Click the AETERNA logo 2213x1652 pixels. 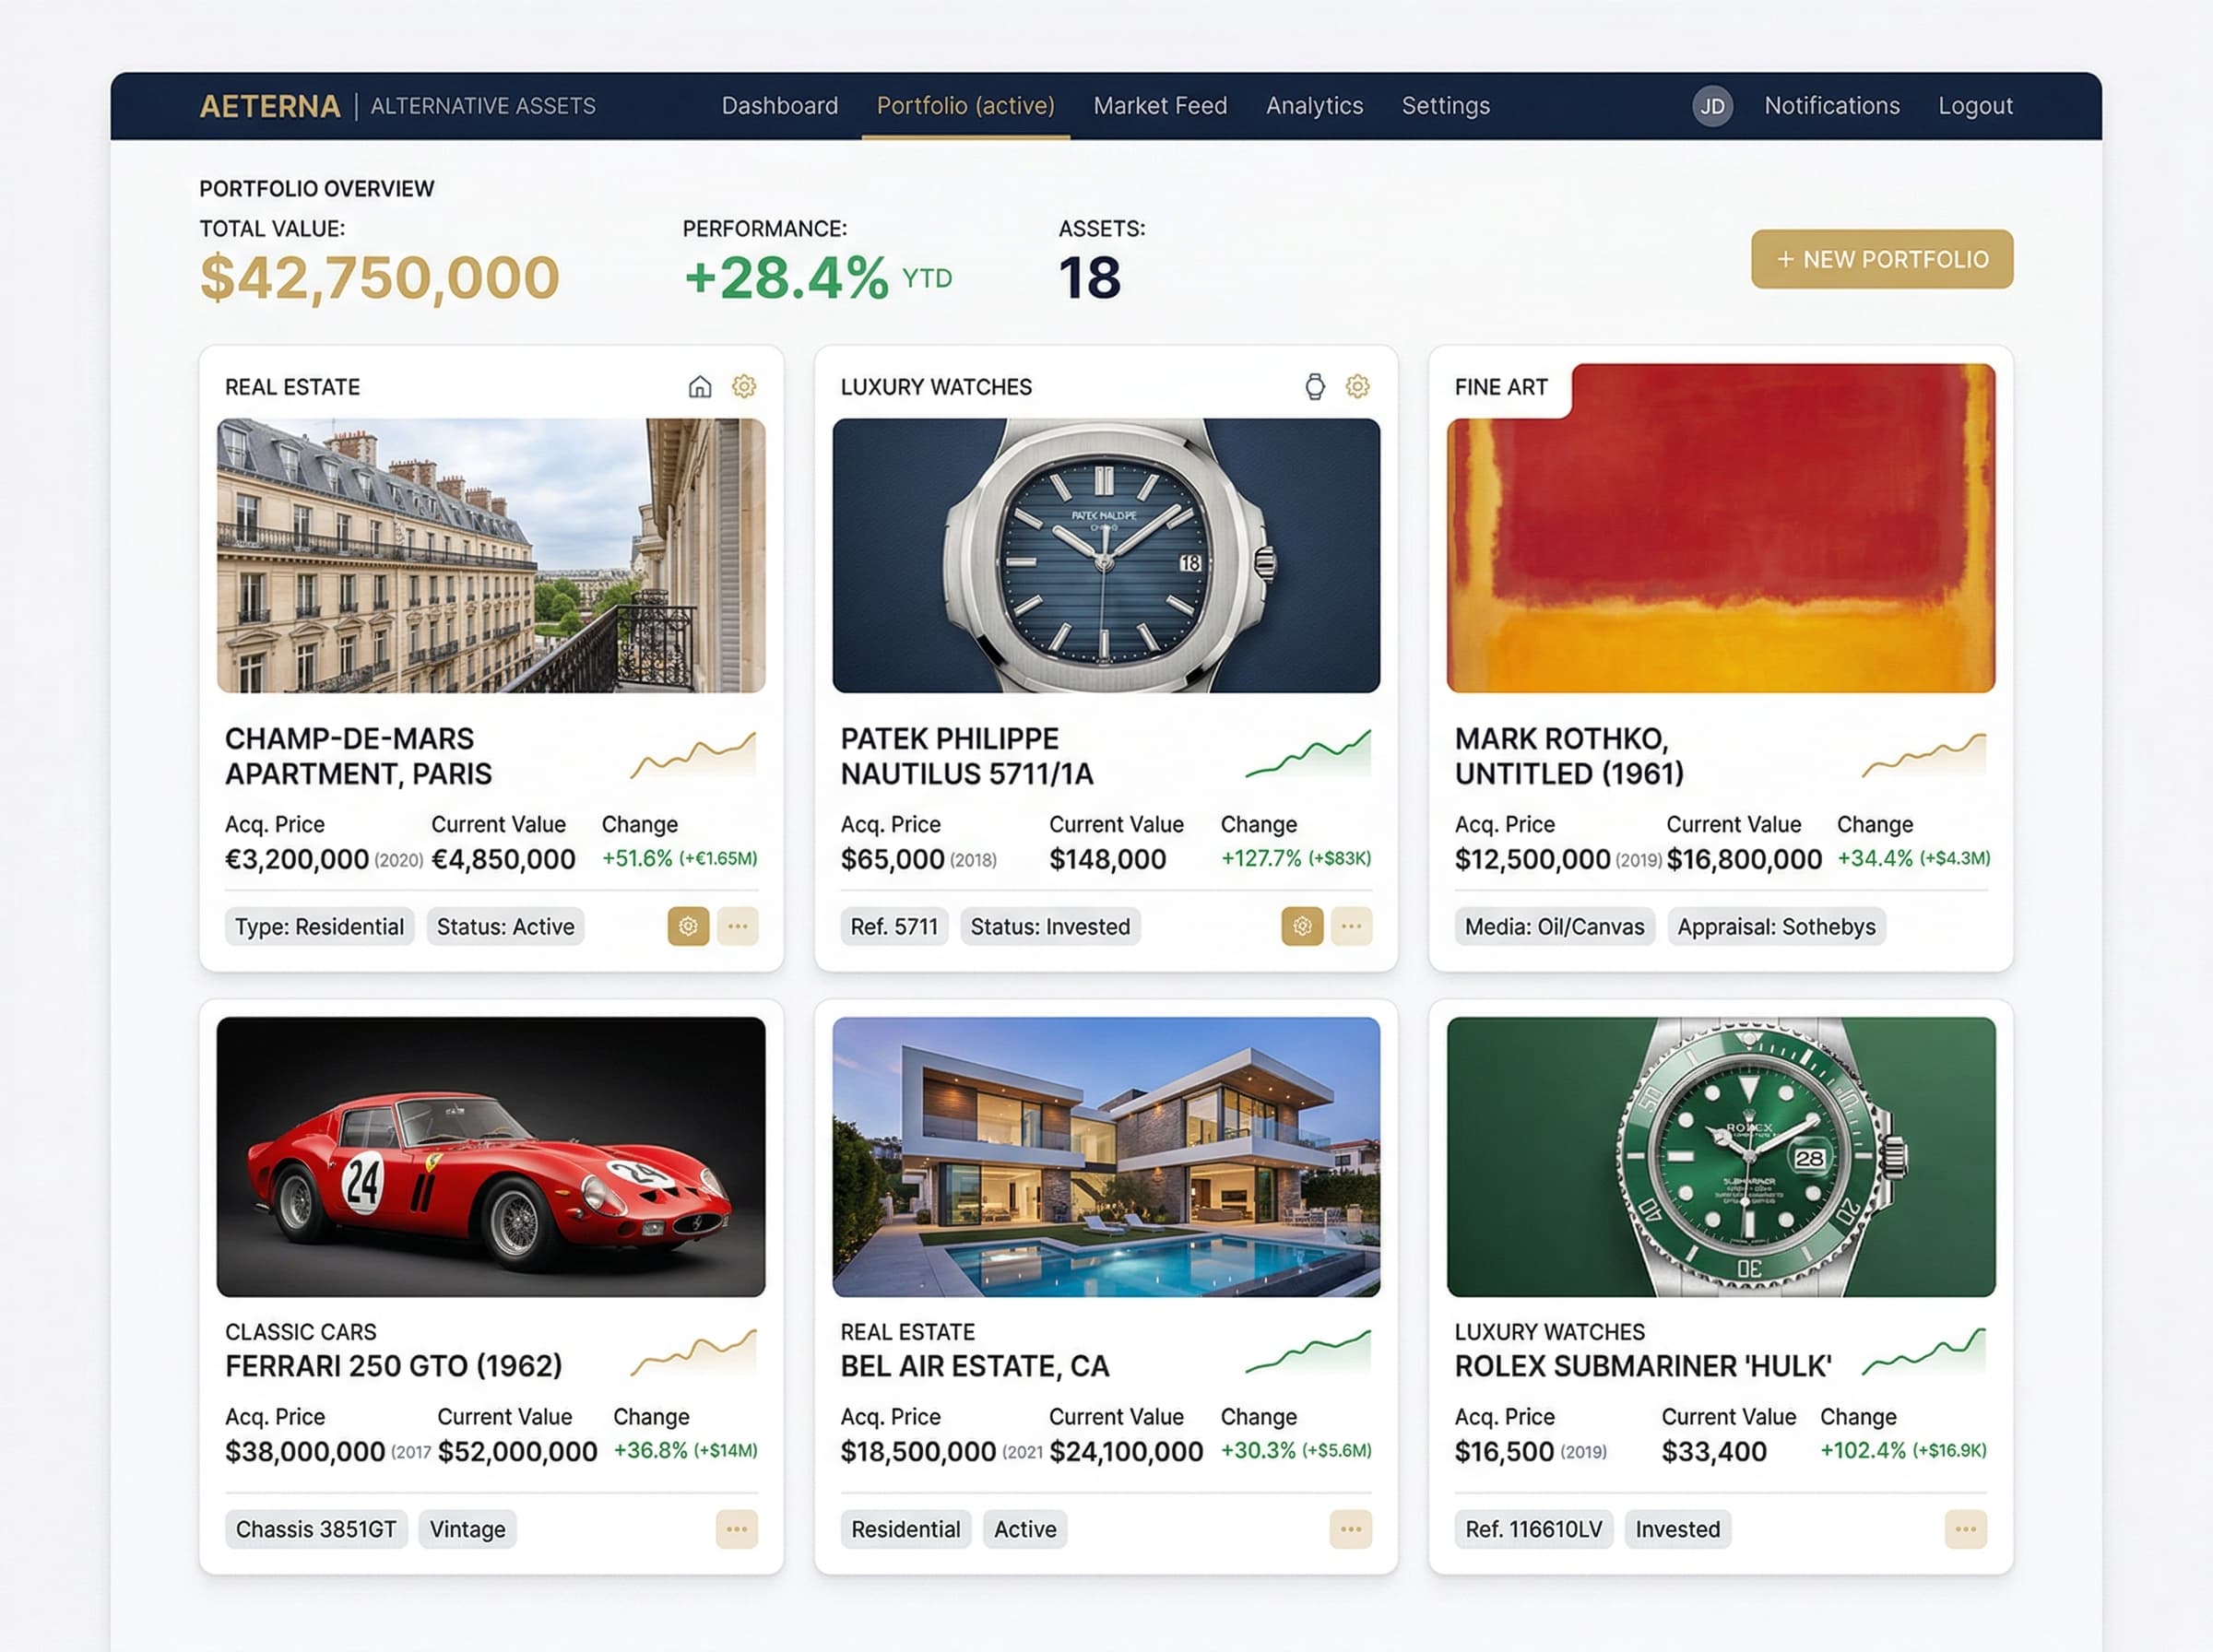click(x=270, y=106)
